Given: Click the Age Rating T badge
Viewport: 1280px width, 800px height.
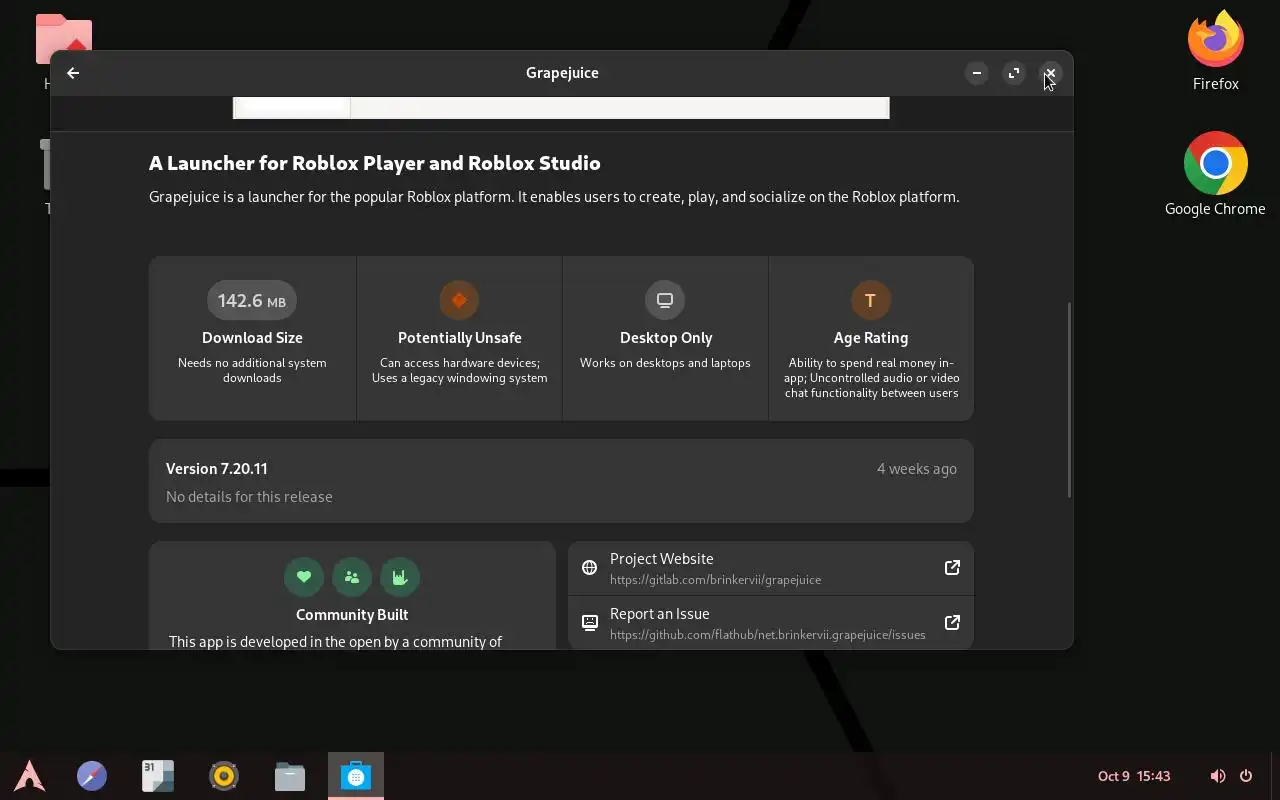Looking at the screenshot, I should (x=870, y=300).
